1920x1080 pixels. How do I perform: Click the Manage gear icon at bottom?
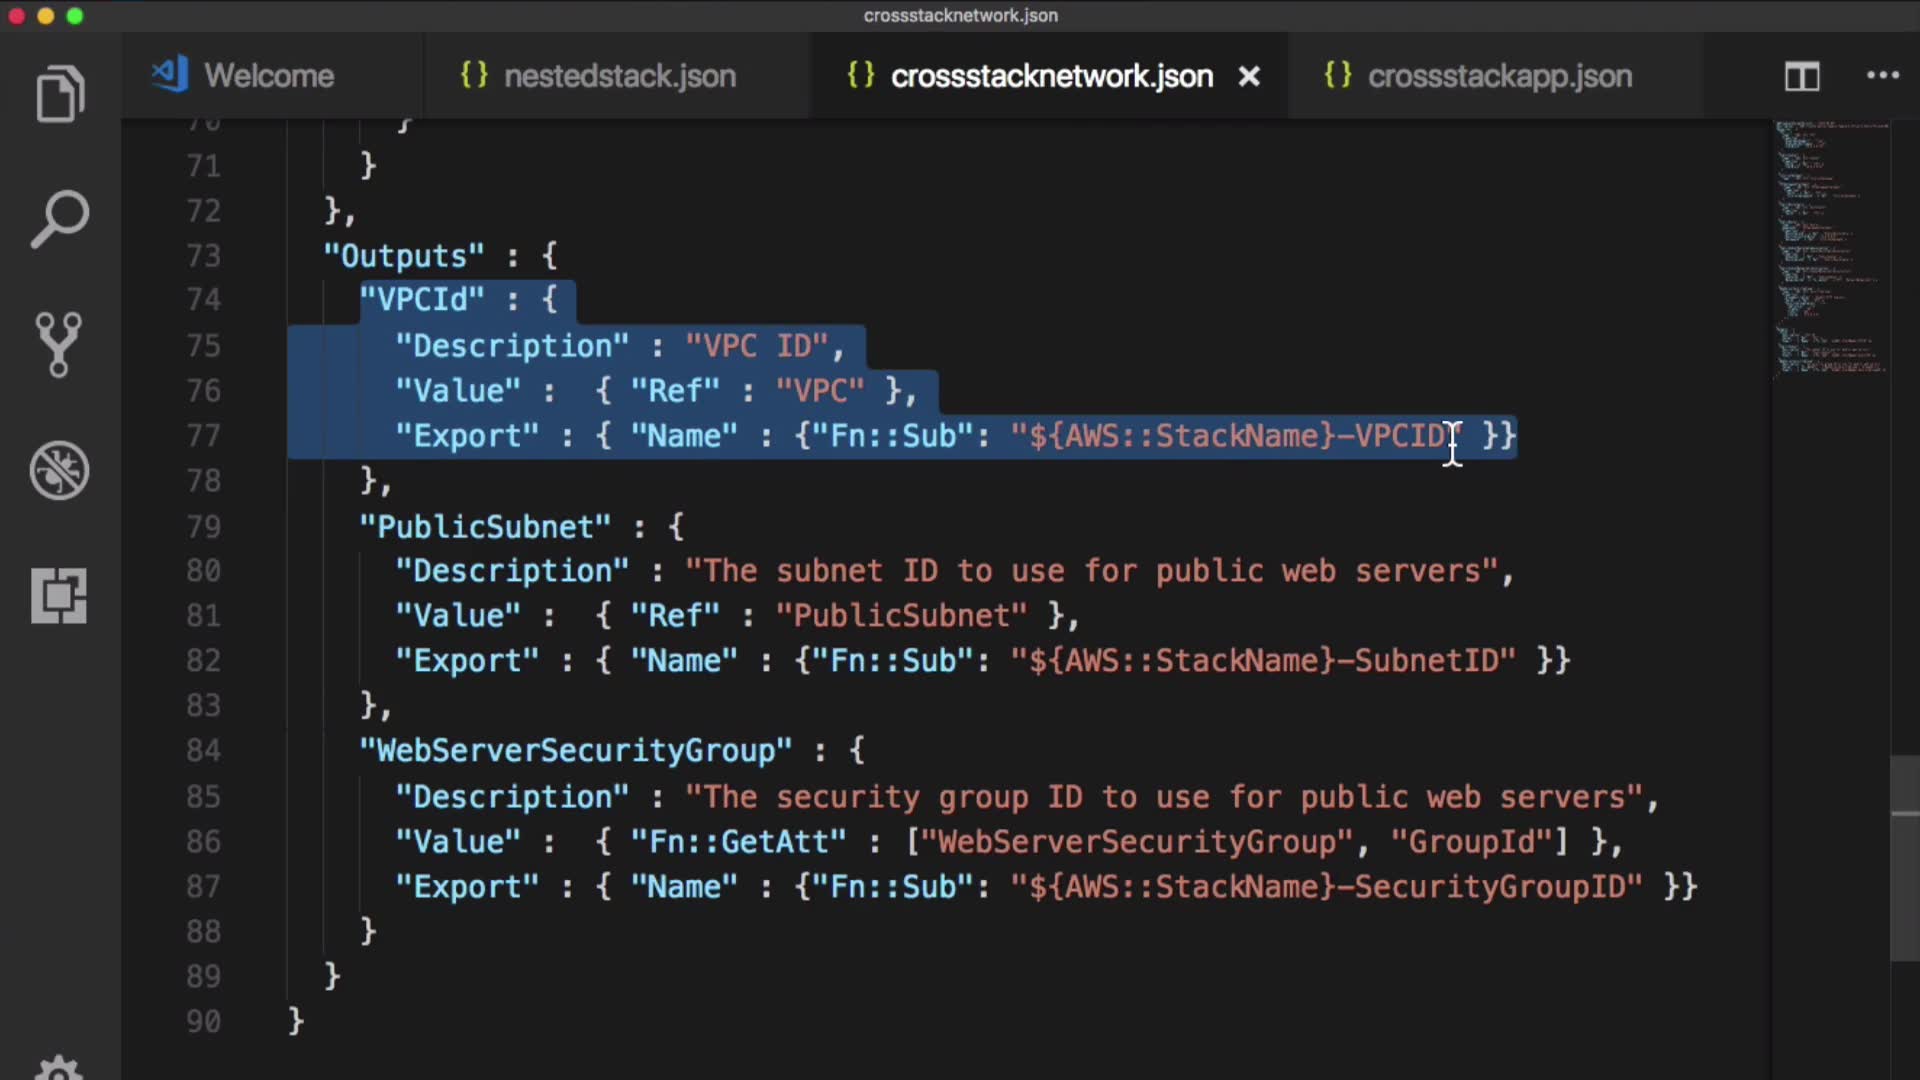(59, 1068)
